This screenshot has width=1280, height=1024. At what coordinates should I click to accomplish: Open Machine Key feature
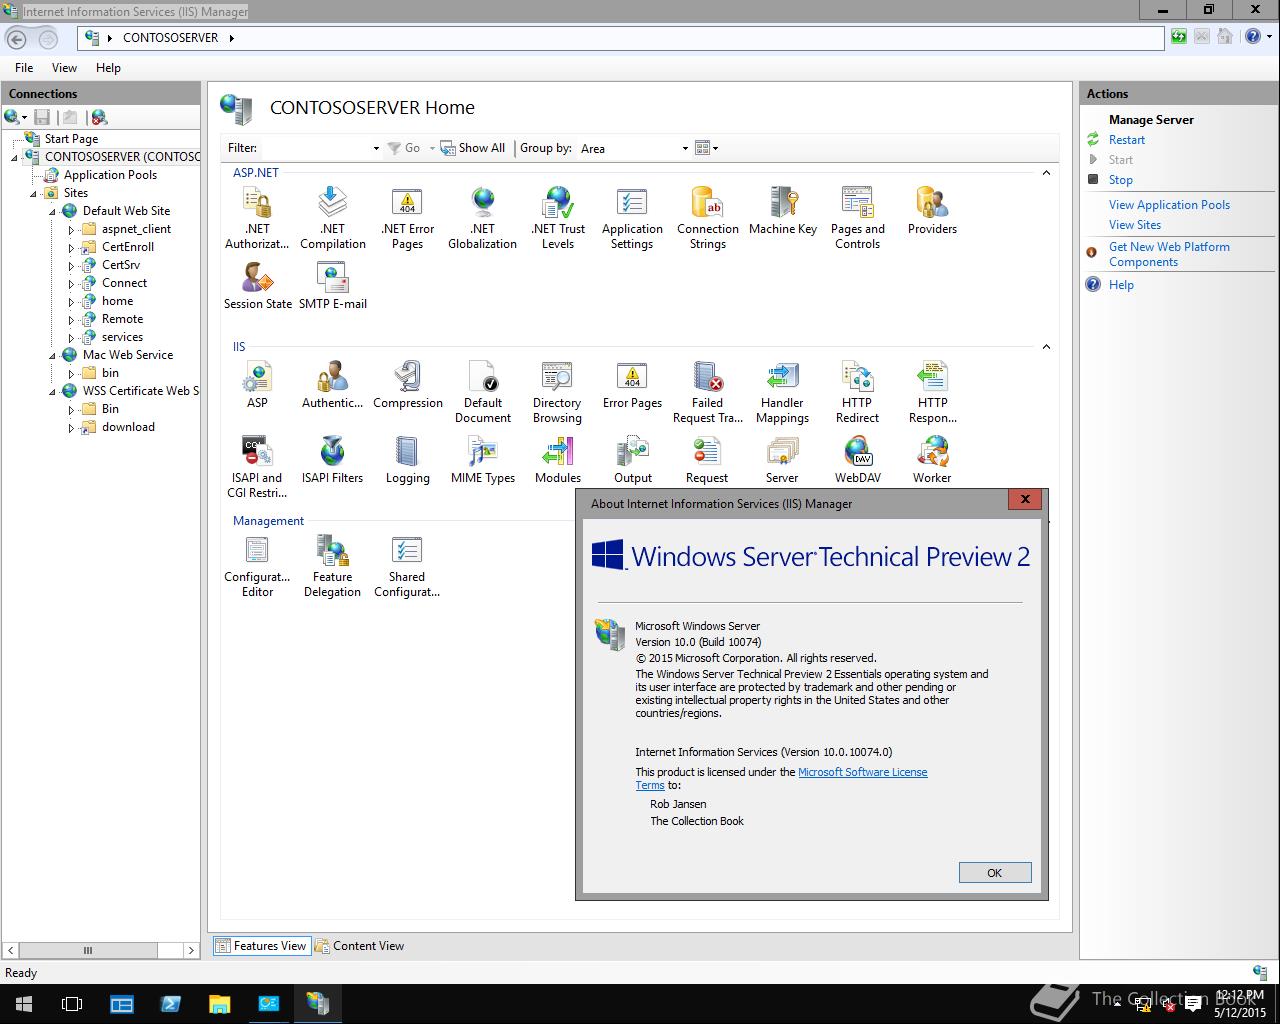(x=783, y=211)
